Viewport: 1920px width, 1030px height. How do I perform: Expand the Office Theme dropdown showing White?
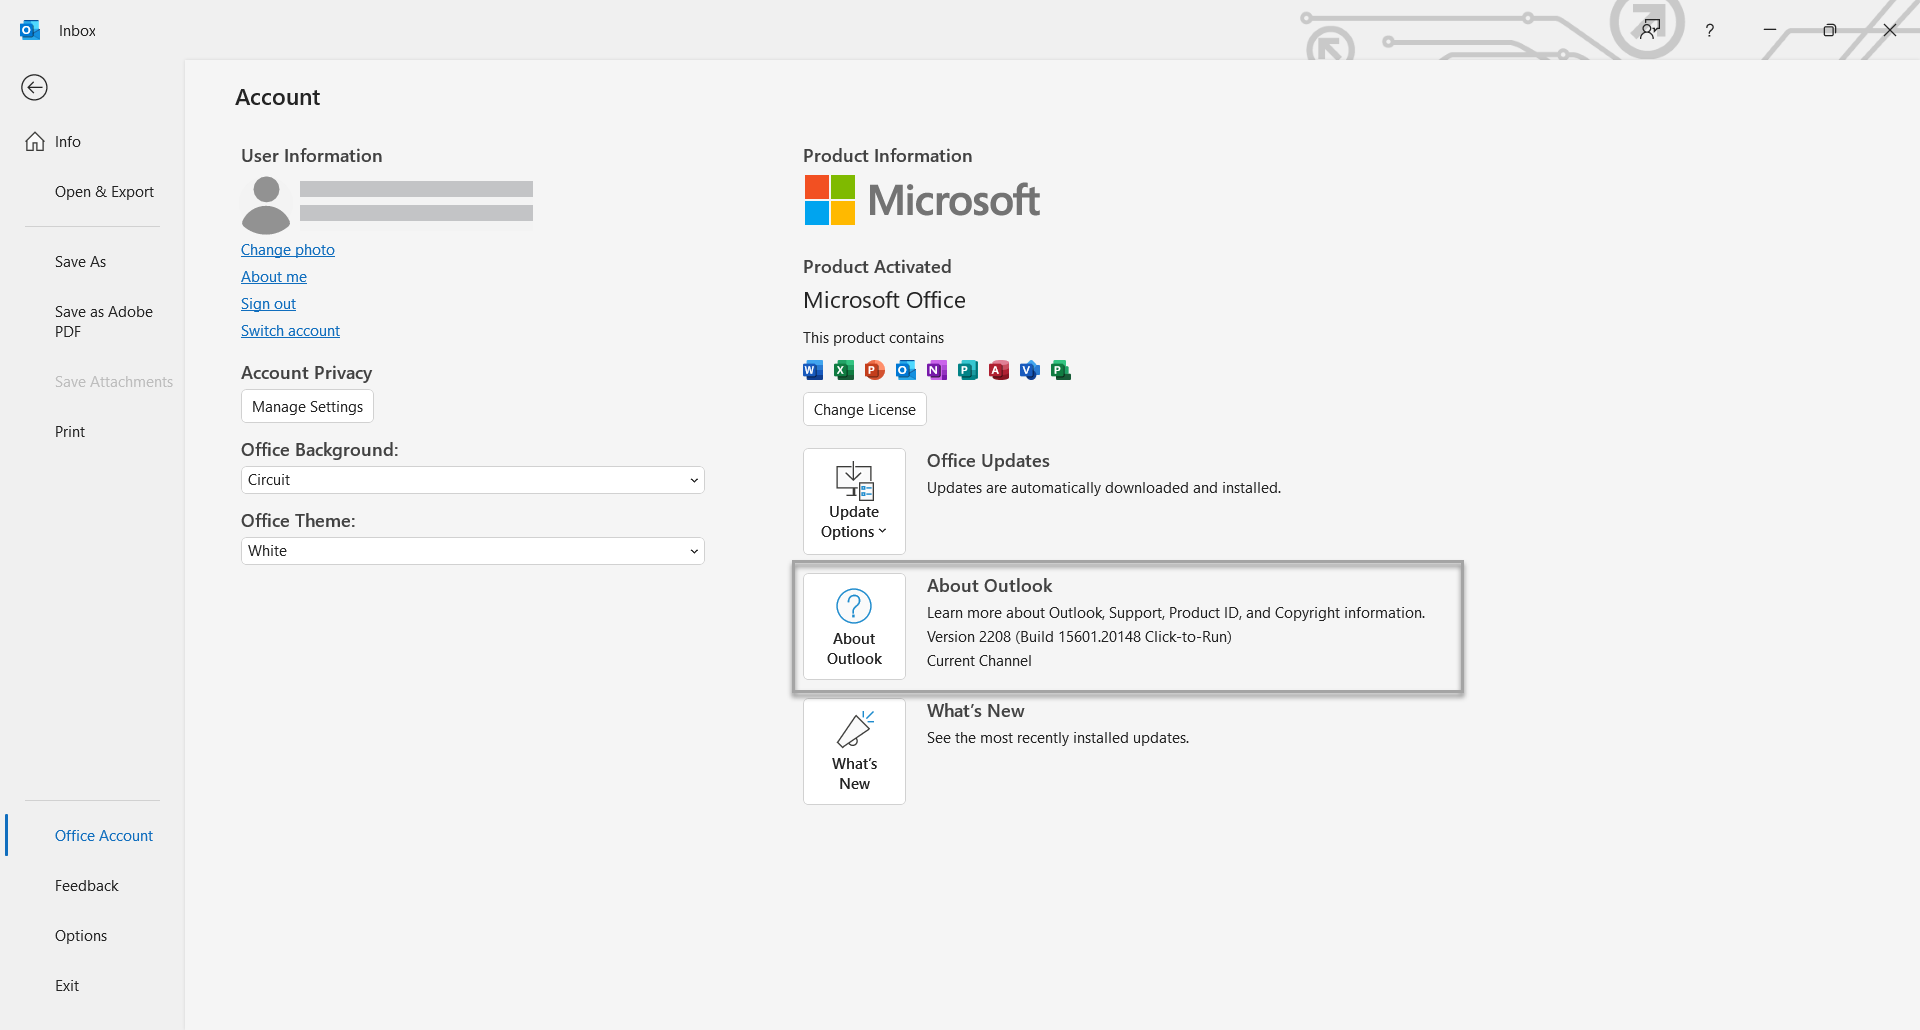473,551
